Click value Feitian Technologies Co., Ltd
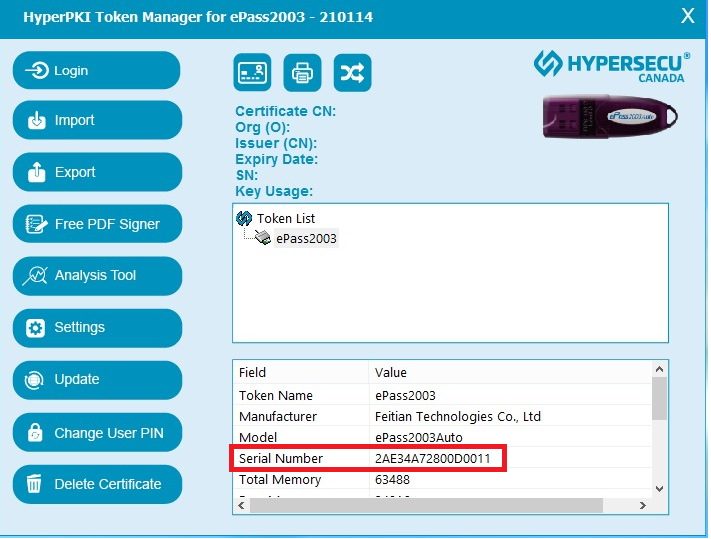 coord(458,417)
